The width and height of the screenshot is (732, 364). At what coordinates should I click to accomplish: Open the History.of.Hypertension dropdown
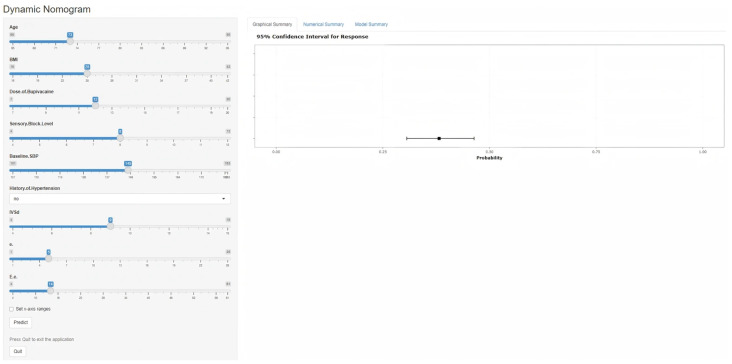[120, 199]
